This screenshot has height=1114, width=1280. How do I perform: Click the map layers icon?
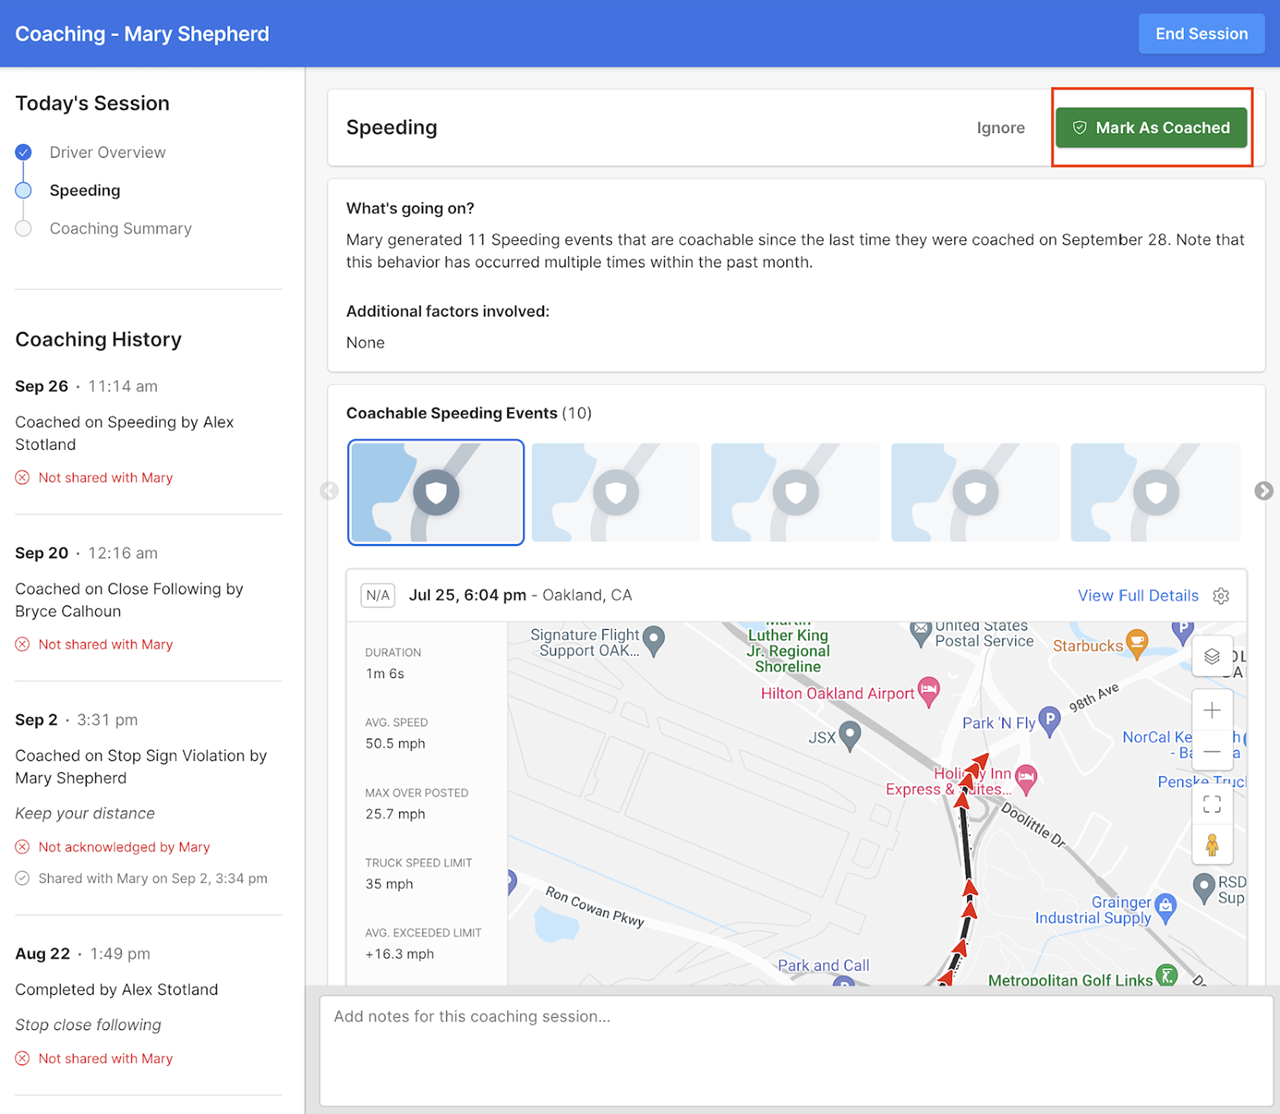[x=1211, y=656]
